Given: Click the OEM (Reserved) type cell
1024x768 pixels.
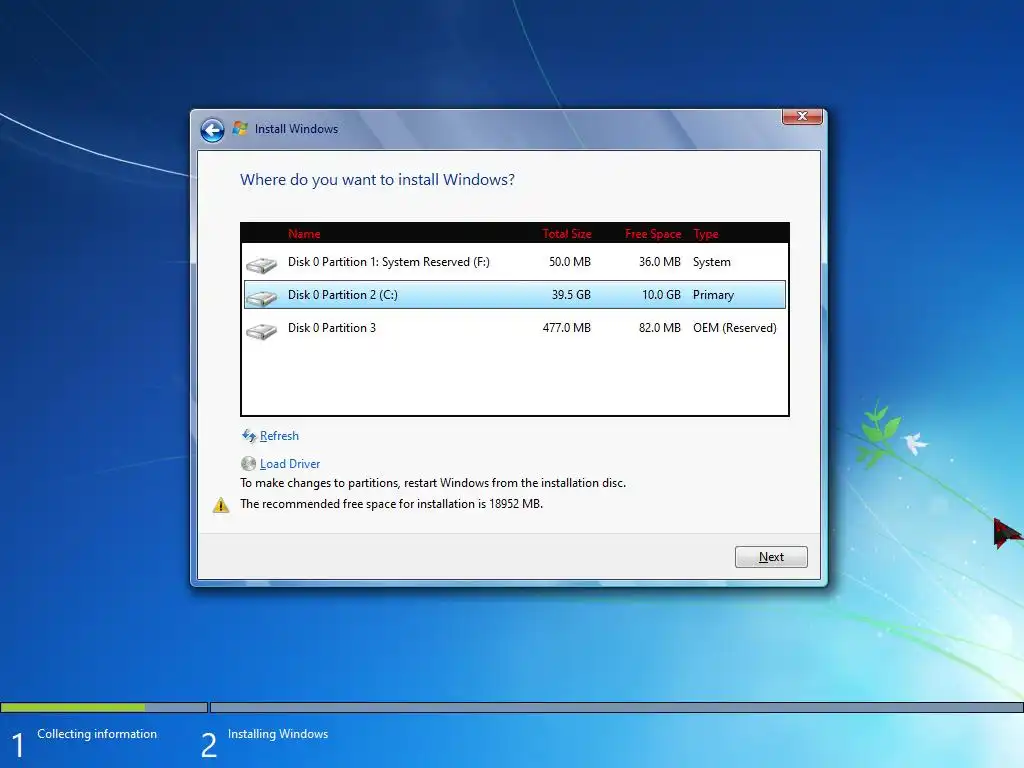Looking at the screenshot, I should click(735, 328).
